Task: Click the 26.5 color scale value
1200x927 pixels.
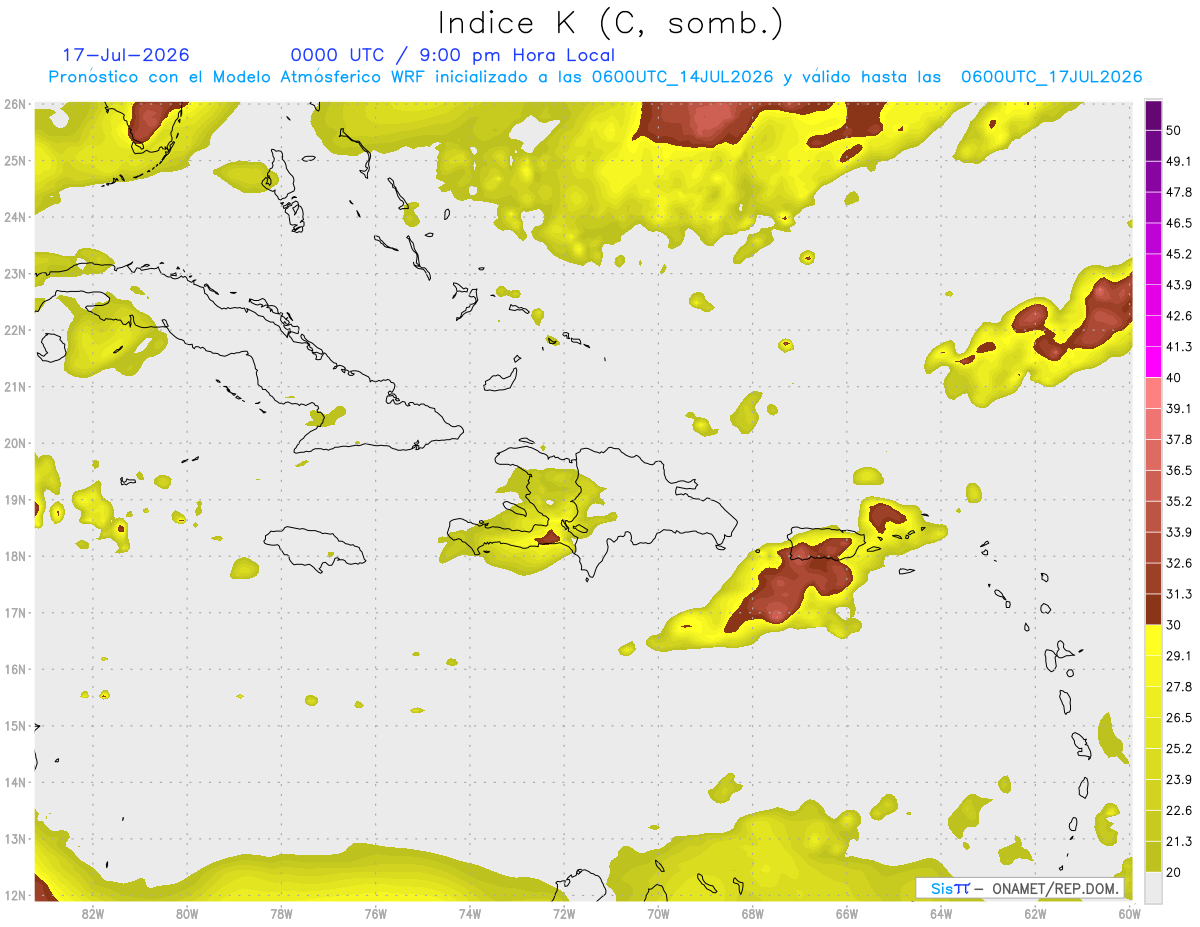Action: tap(1179, 718)
